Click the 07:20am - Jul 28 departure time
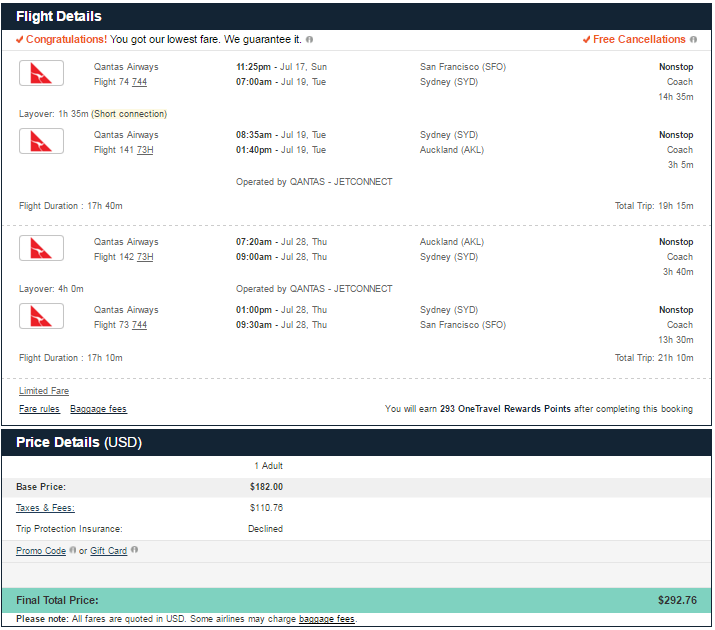This screenshot has height=630, width=715. [281, 242]
